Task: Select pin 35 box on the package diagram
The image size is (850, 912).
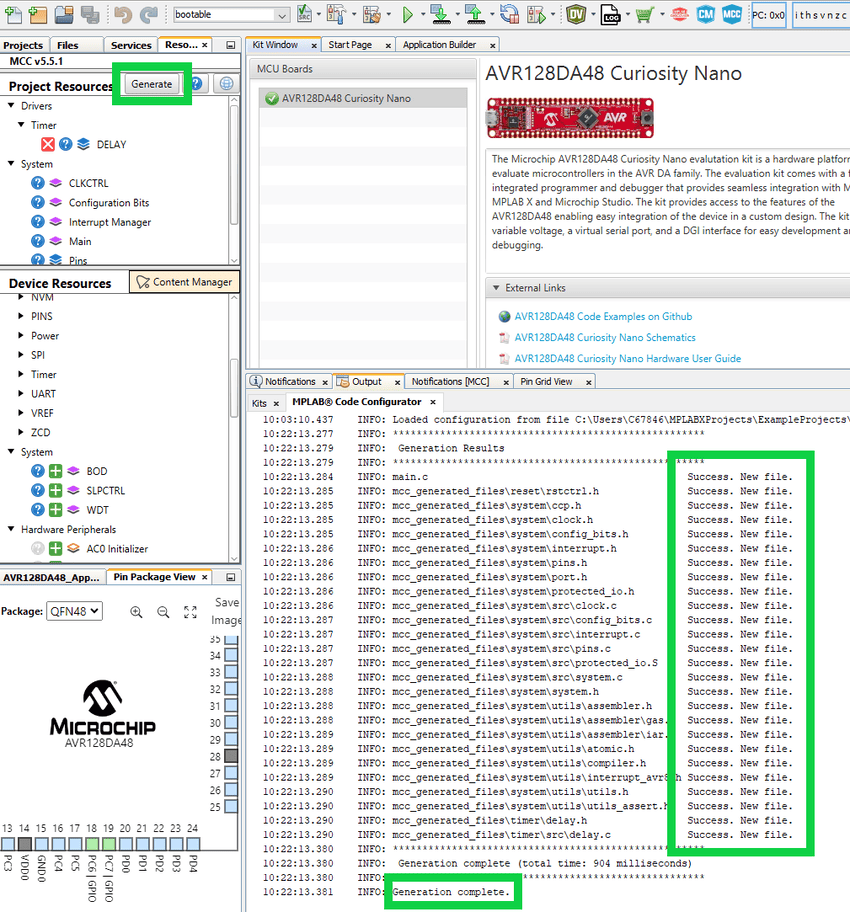Action: point(231,639)
